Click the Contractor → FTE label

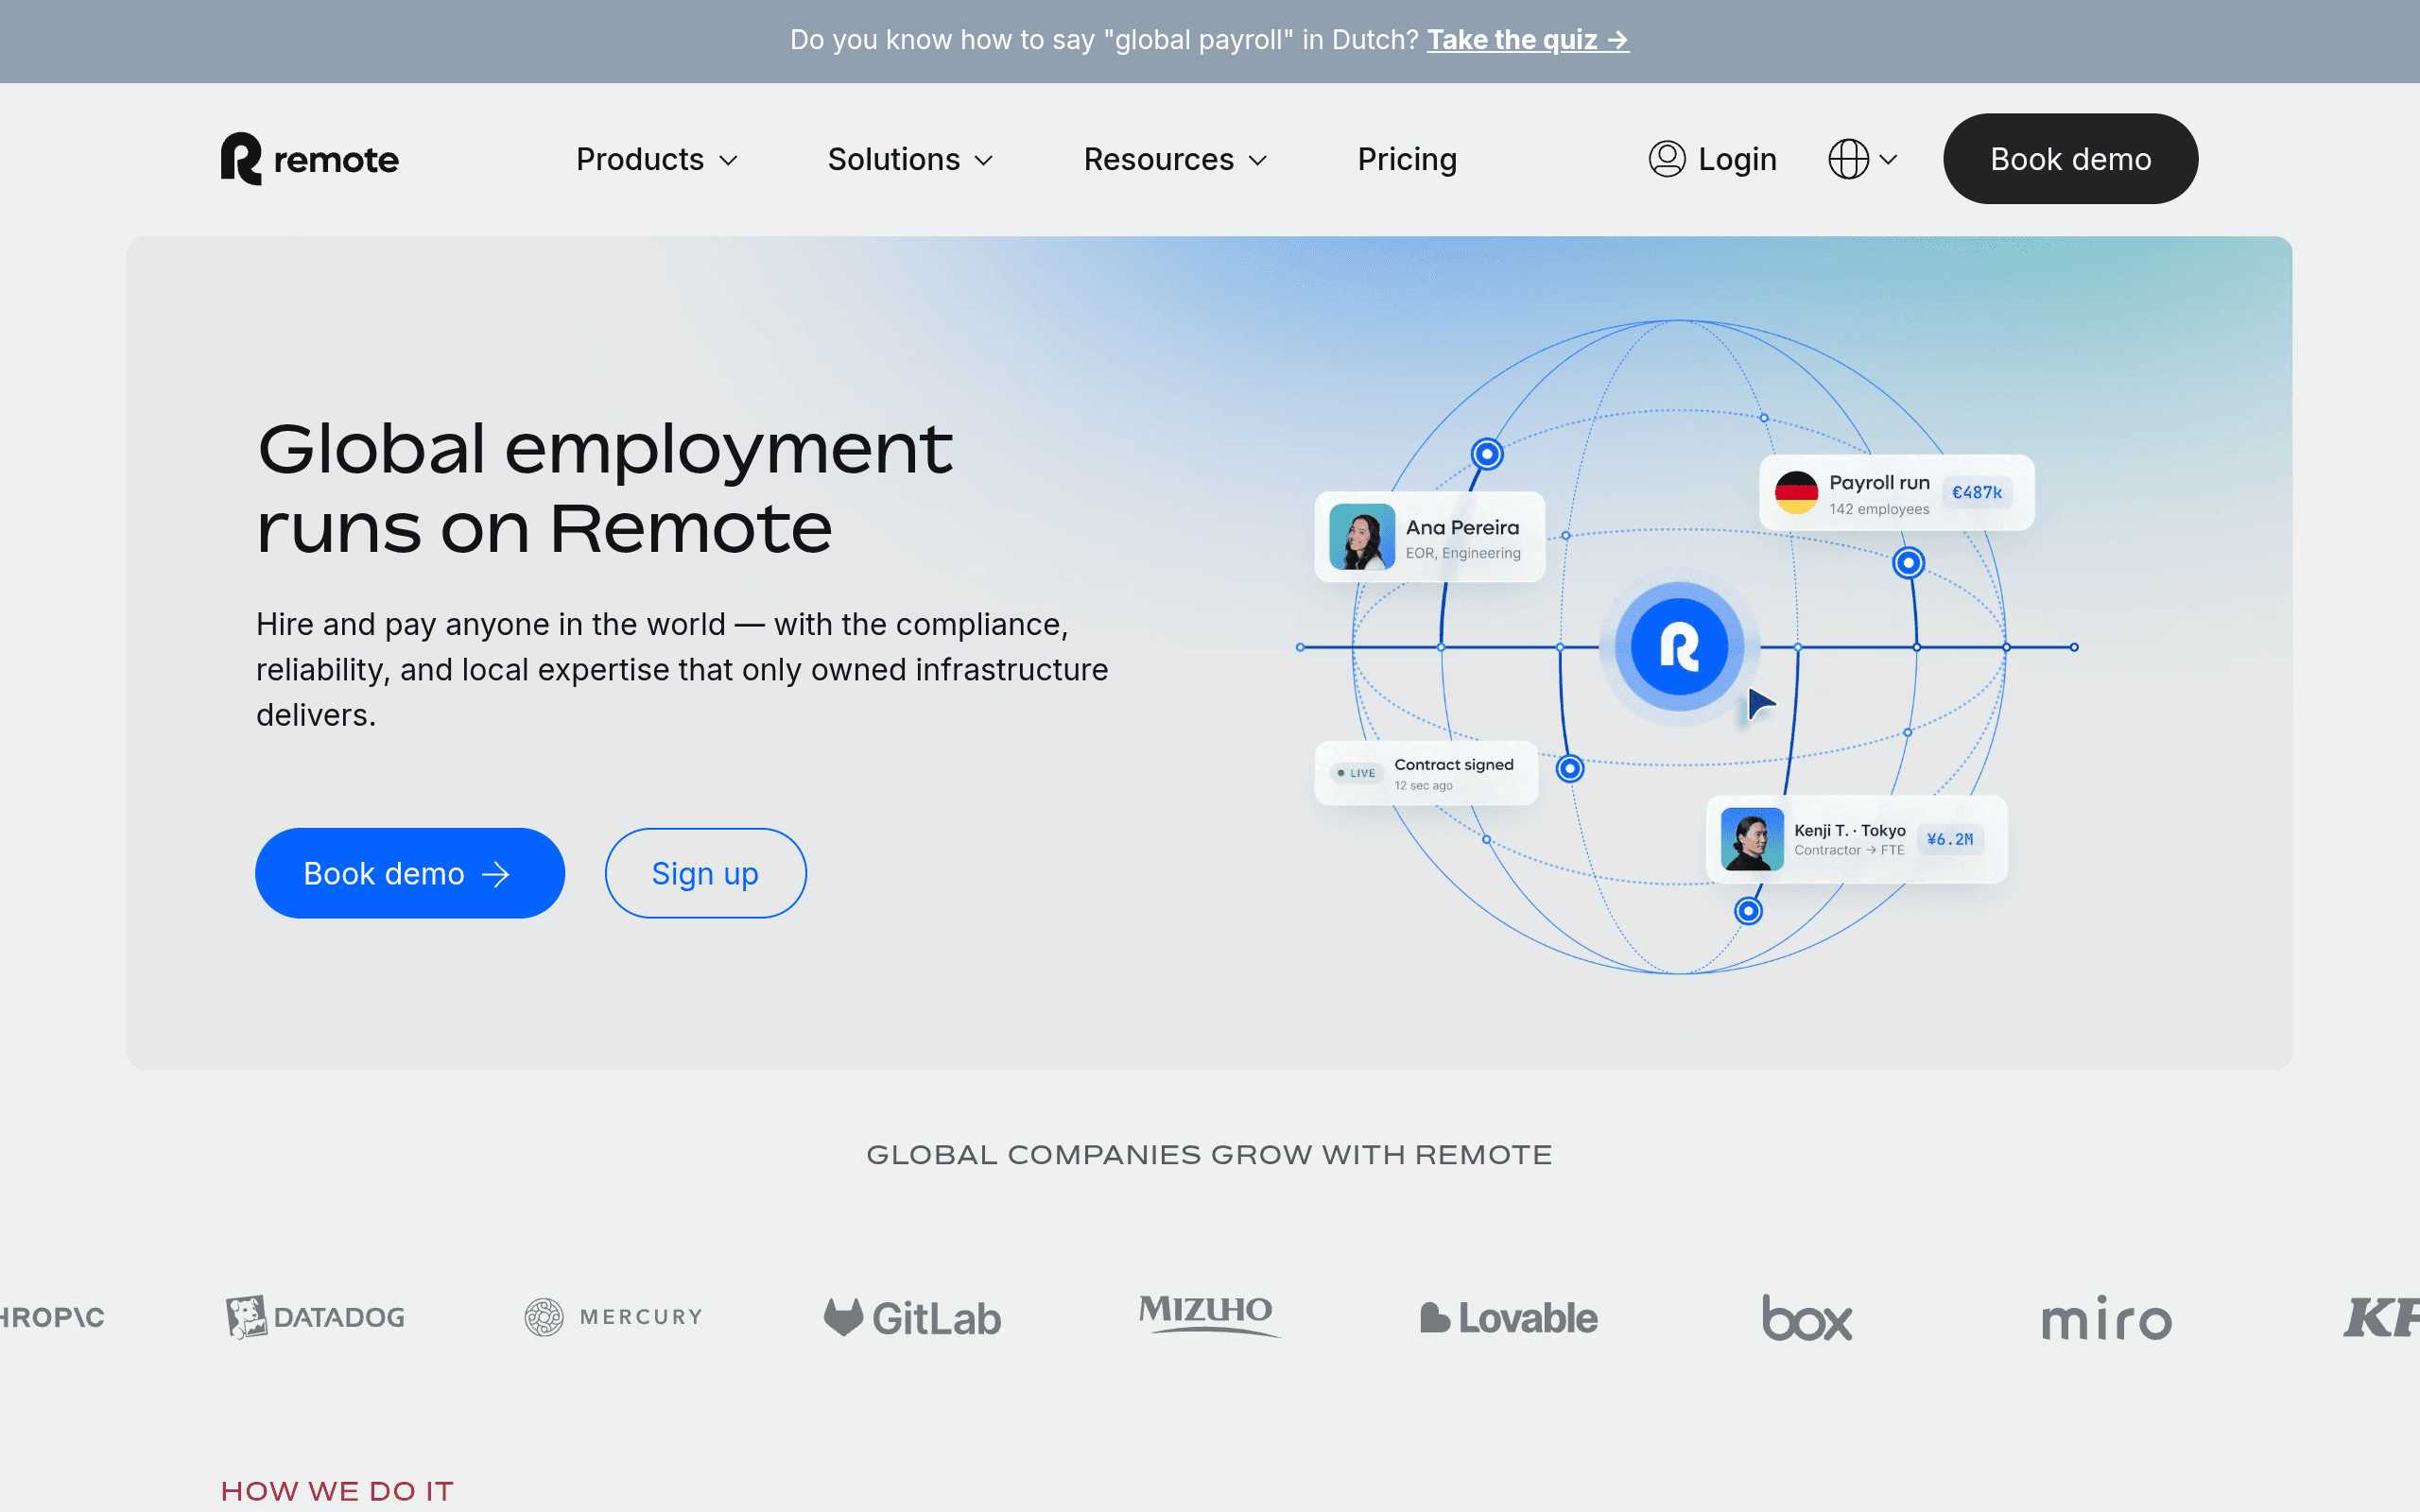pyautogui.click(x=1849, y=850)
